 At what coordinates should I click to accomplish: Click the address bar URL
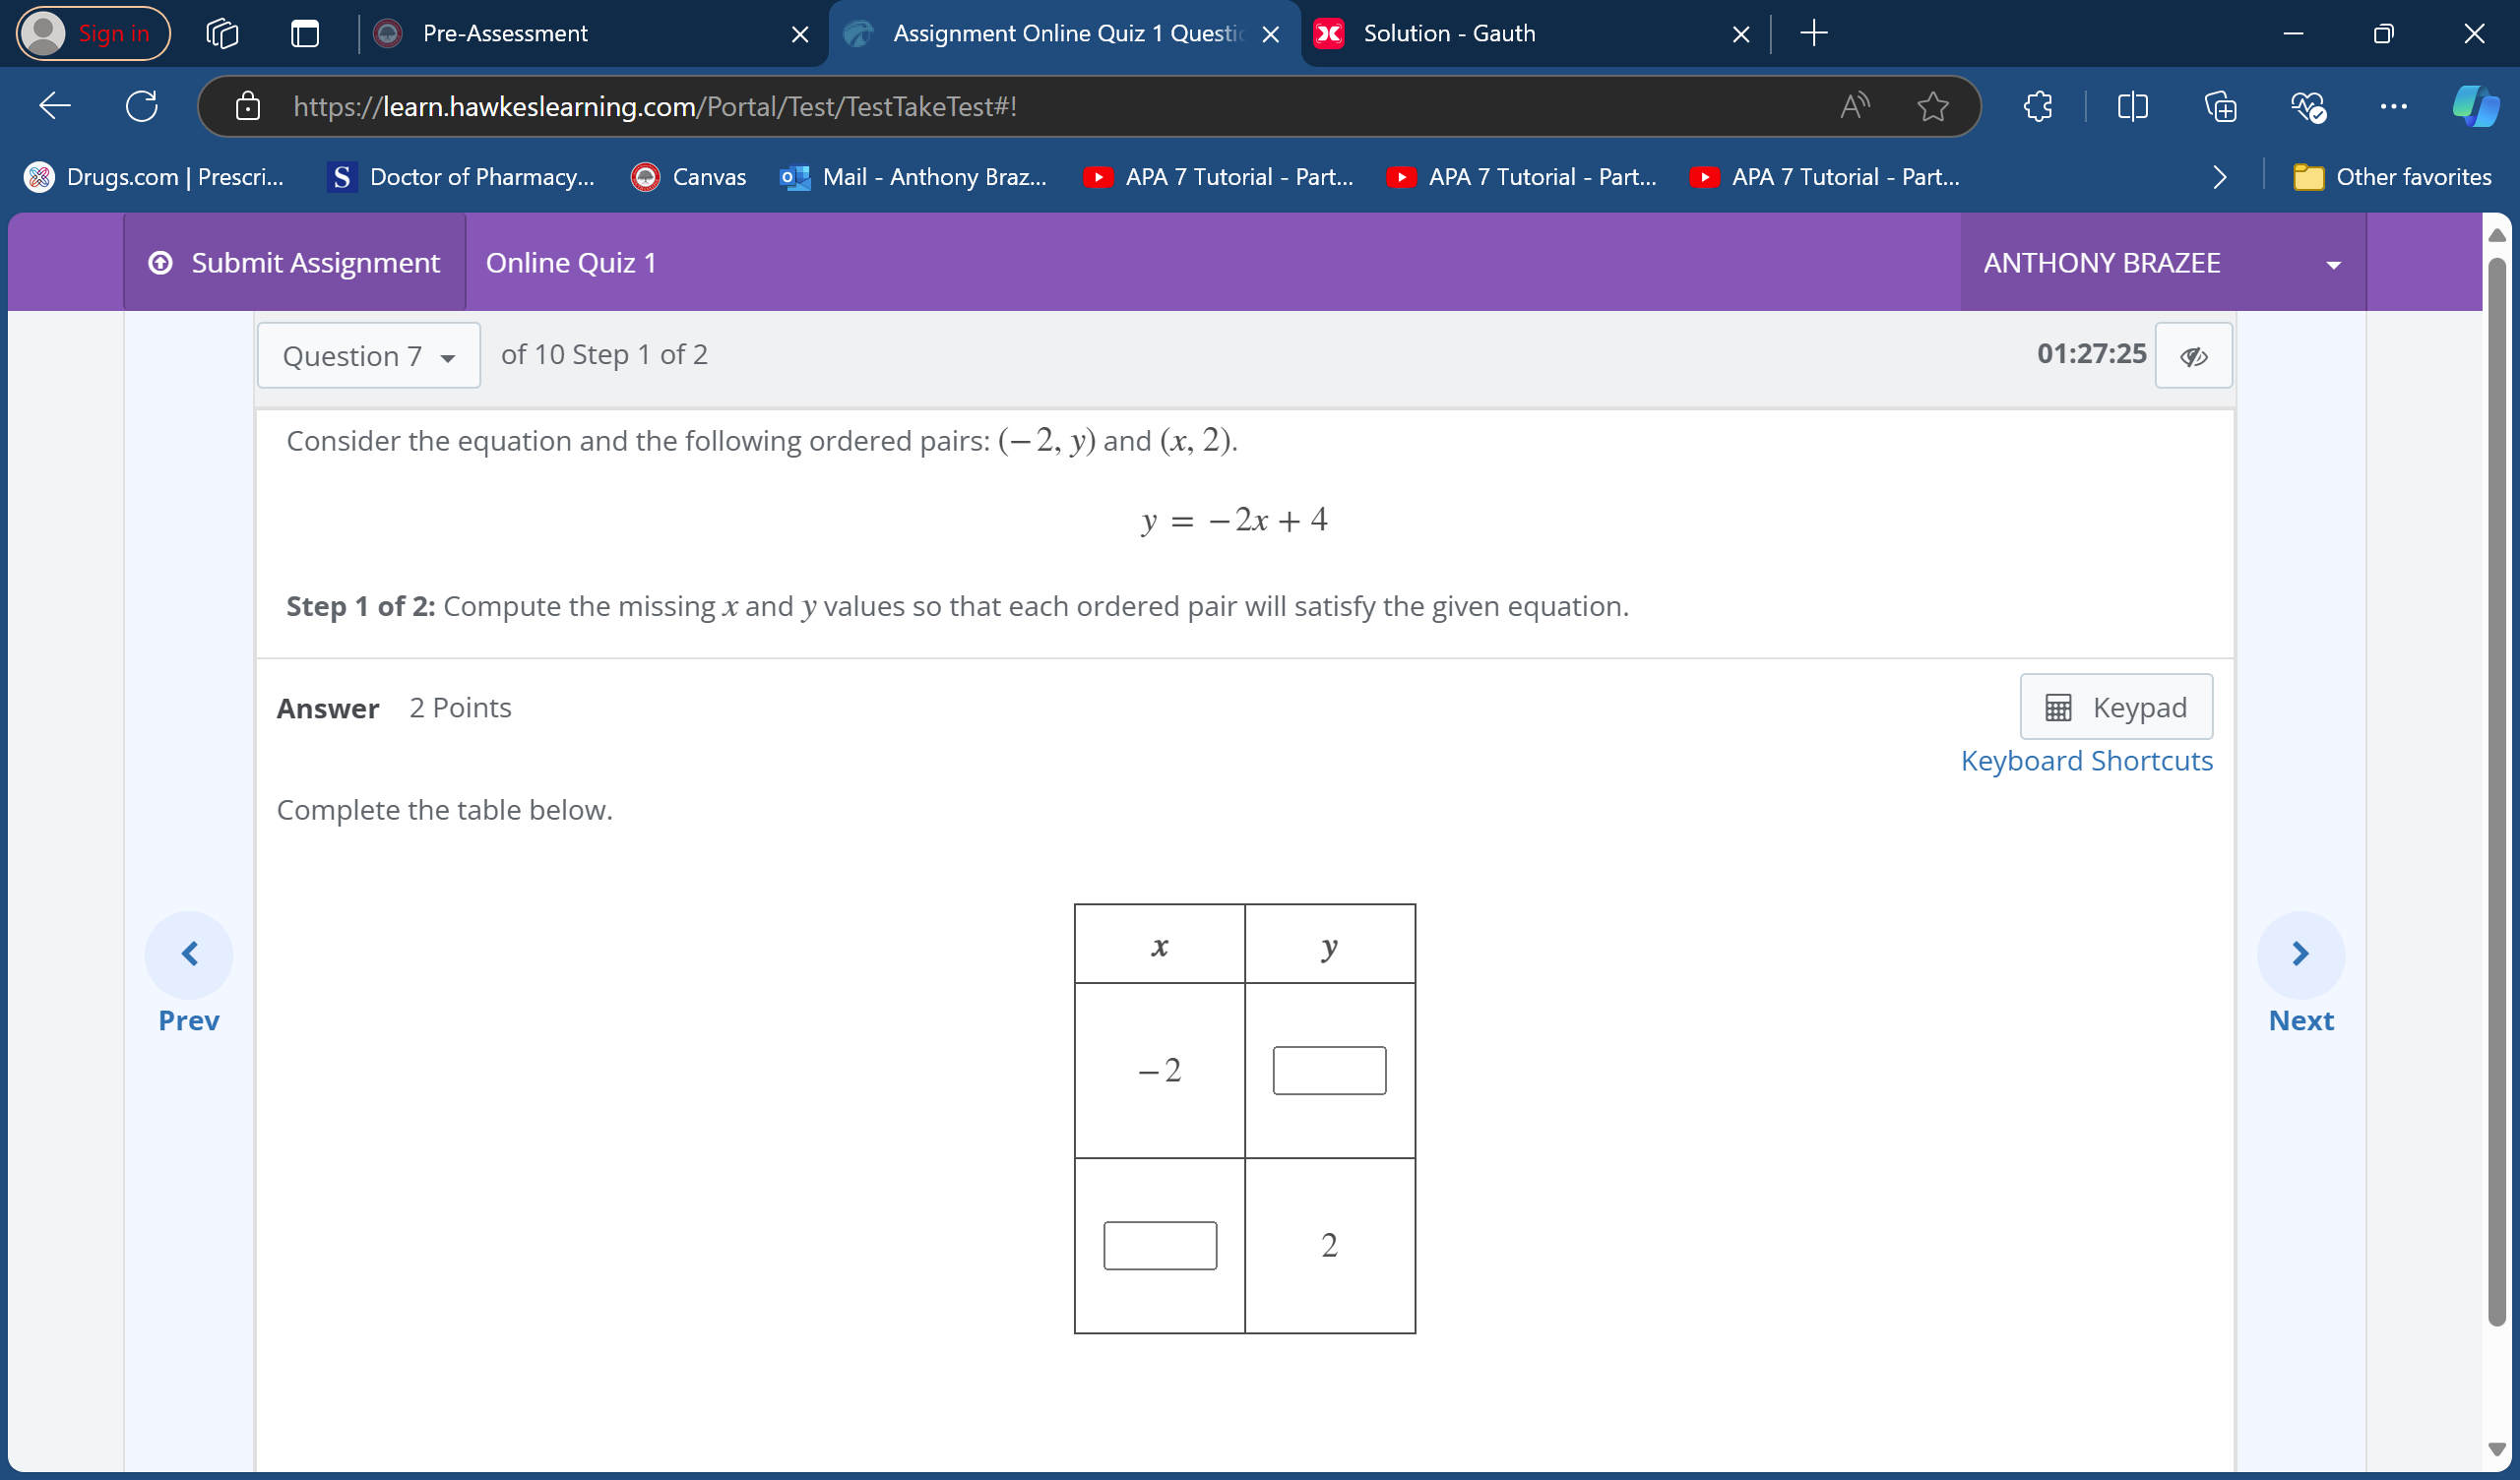[x=655, y=106]
